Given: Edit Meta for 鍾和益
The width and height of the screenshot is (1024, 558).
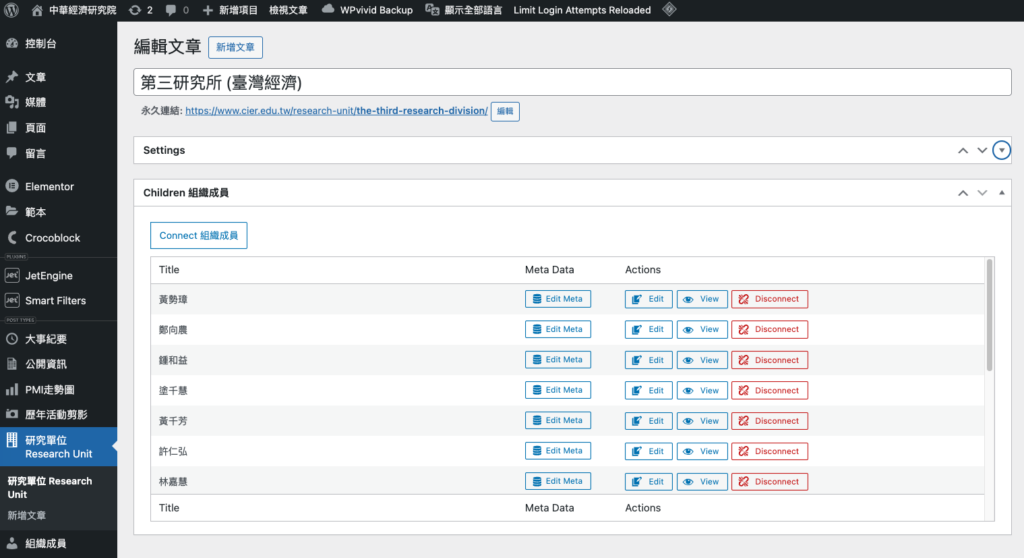Looking at the screenshot, I should pyautogui.click(x=557, y=360).
